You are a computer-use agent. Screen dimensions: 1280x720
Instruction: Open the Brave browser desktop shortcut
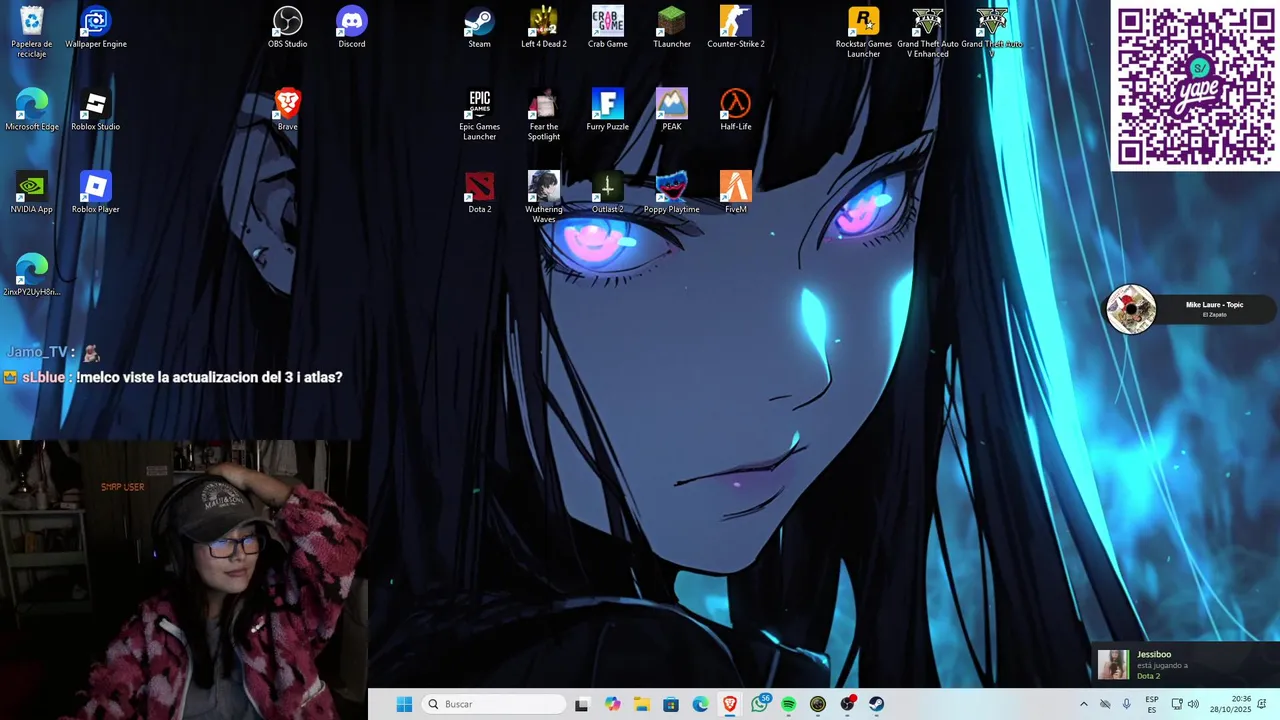pos(288,110)
